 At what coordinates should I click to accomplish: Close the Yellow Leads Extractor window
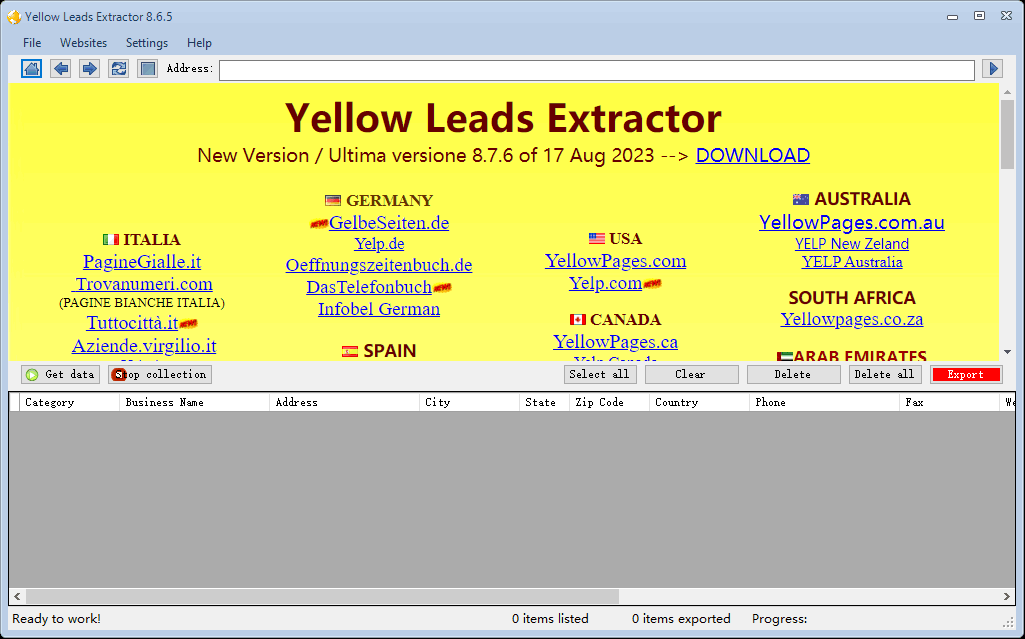point(1007,16)
